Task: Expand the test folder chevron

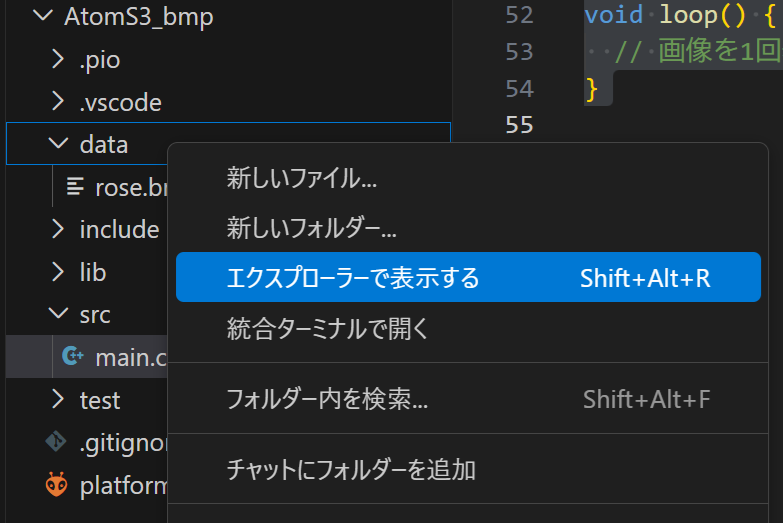Action: [x=58, y=400]
